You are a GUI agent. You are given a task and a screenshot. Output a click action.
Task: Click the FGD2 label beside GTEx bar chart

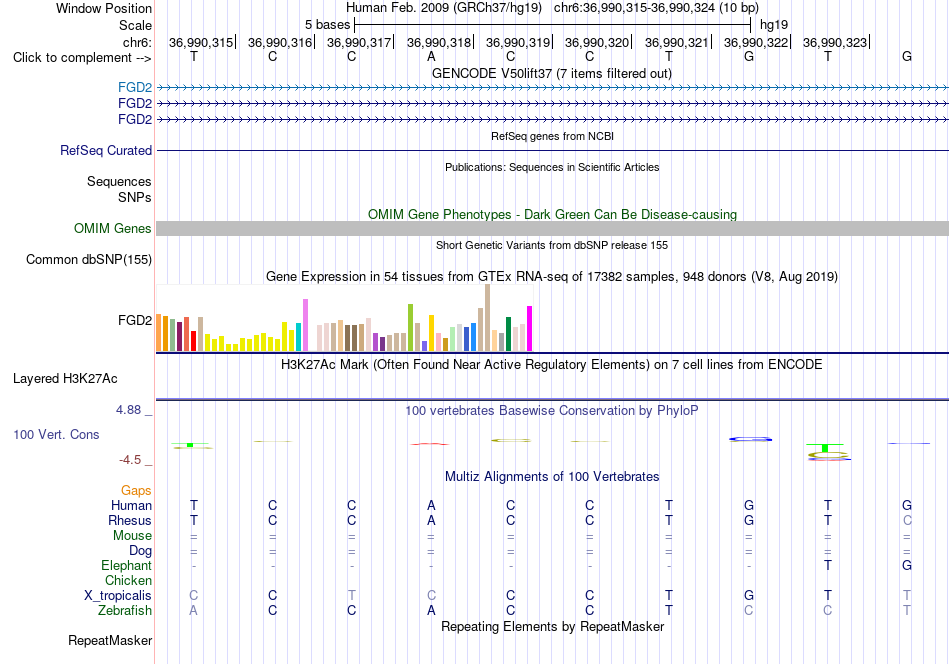click(x=135, y=320)
